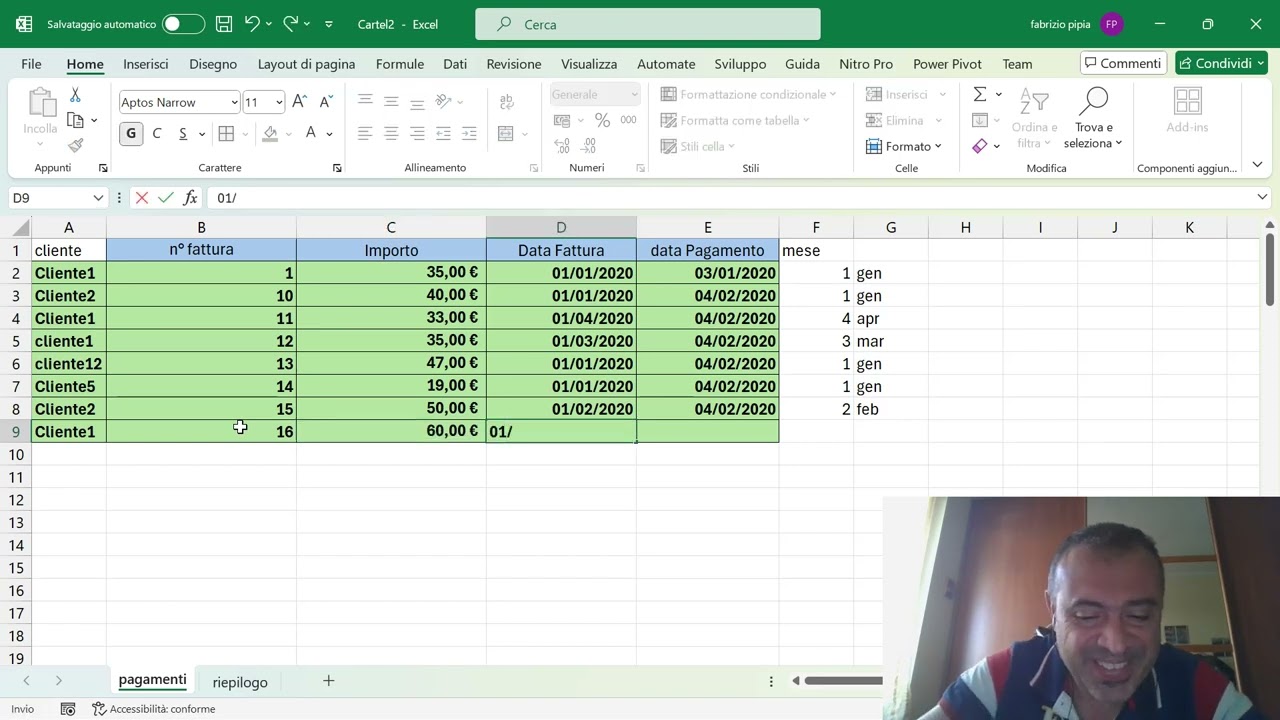The height and width of the screenshot is (720, 1280).
Task: Increase indent in Allineamento group
Action: pyautogui.click(x=469, y=133)
